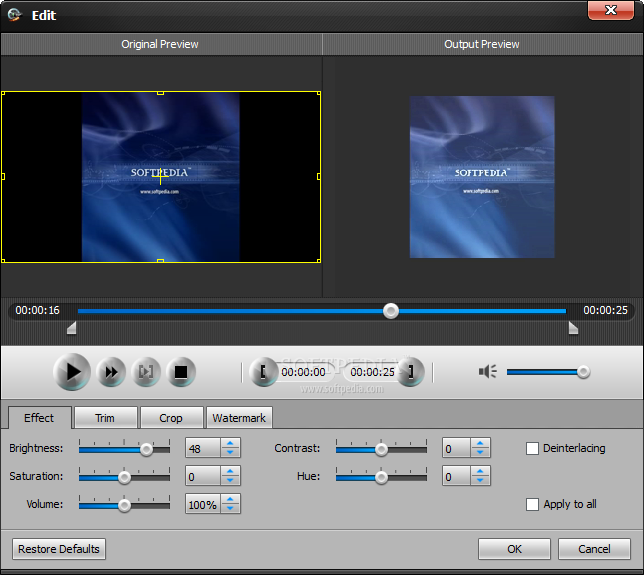This screenshot has height=575, width=644.
Task: Set trim end point with right bracket
Action: pyautogui.click(x=411, y=372)
